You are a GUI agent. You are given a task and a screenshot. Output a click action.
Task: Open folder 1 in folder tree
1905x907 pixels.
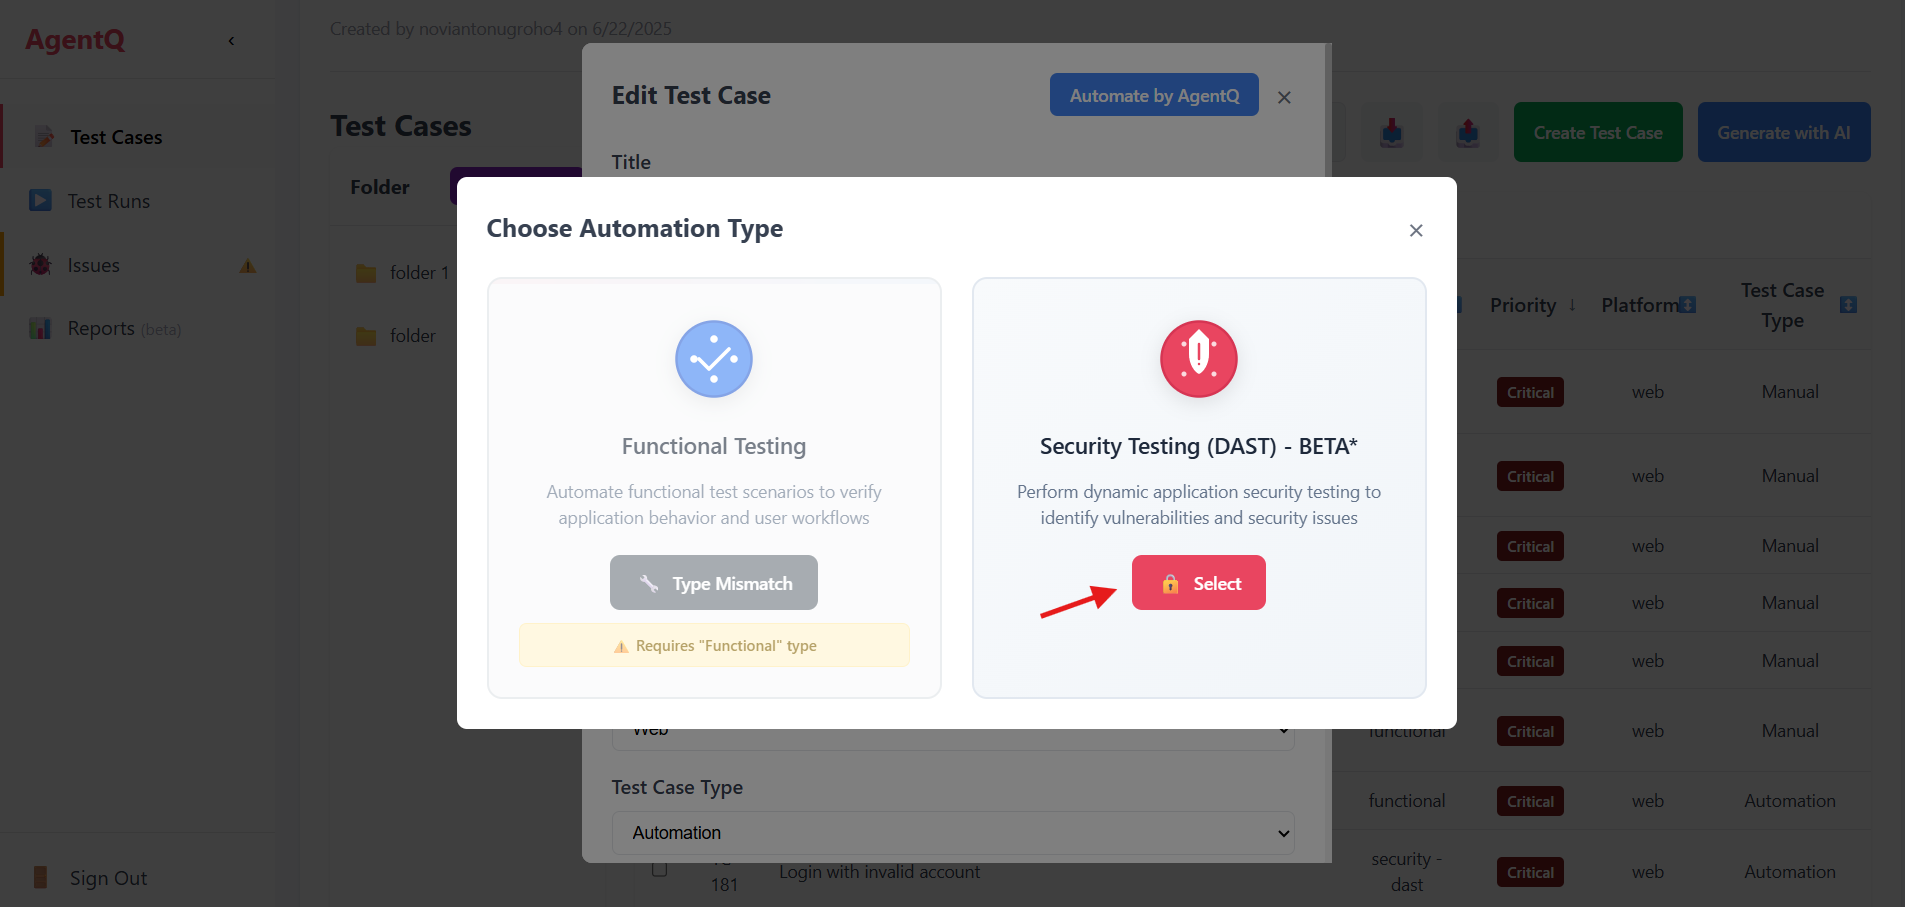pyautogui.click(x=418, y=273)
